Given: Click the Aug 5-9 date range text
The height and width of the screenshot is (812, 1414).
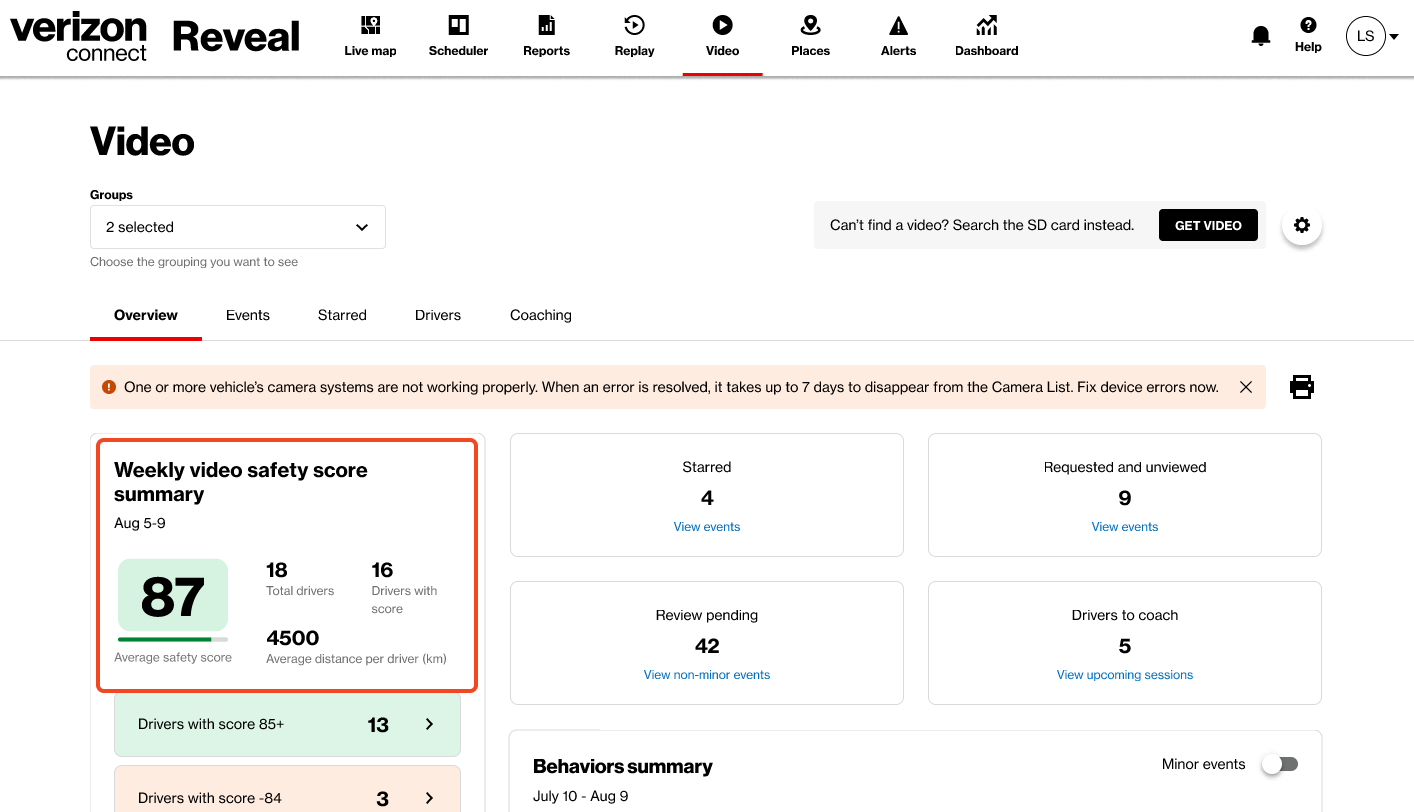Looking at the screenshot, I should 140,523.
